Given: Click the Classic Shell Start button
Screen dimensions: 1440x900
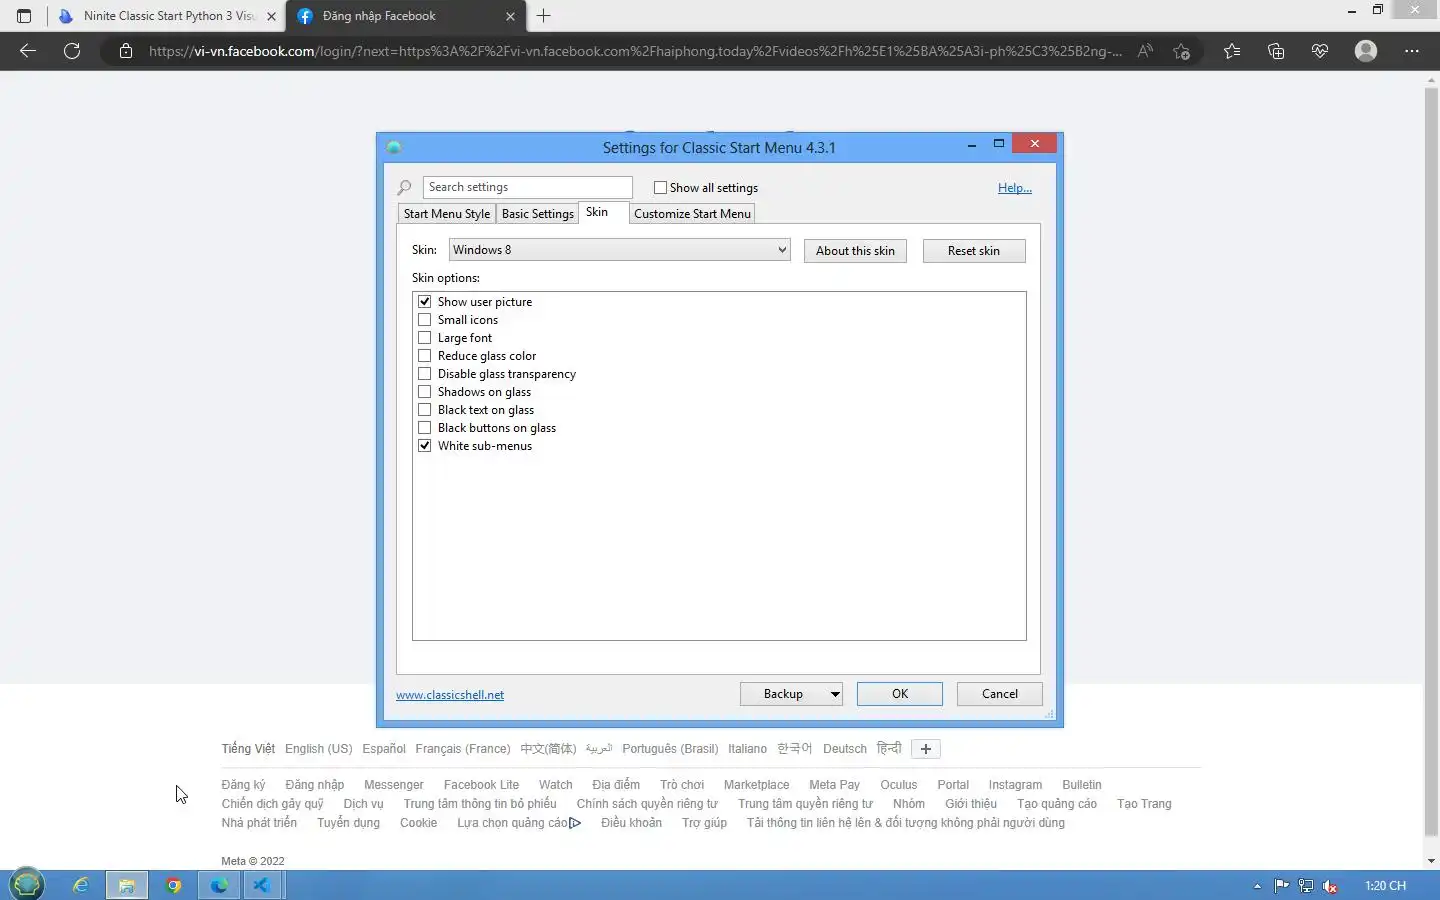Looking at the screenshot, I should (x=27, y=884).
